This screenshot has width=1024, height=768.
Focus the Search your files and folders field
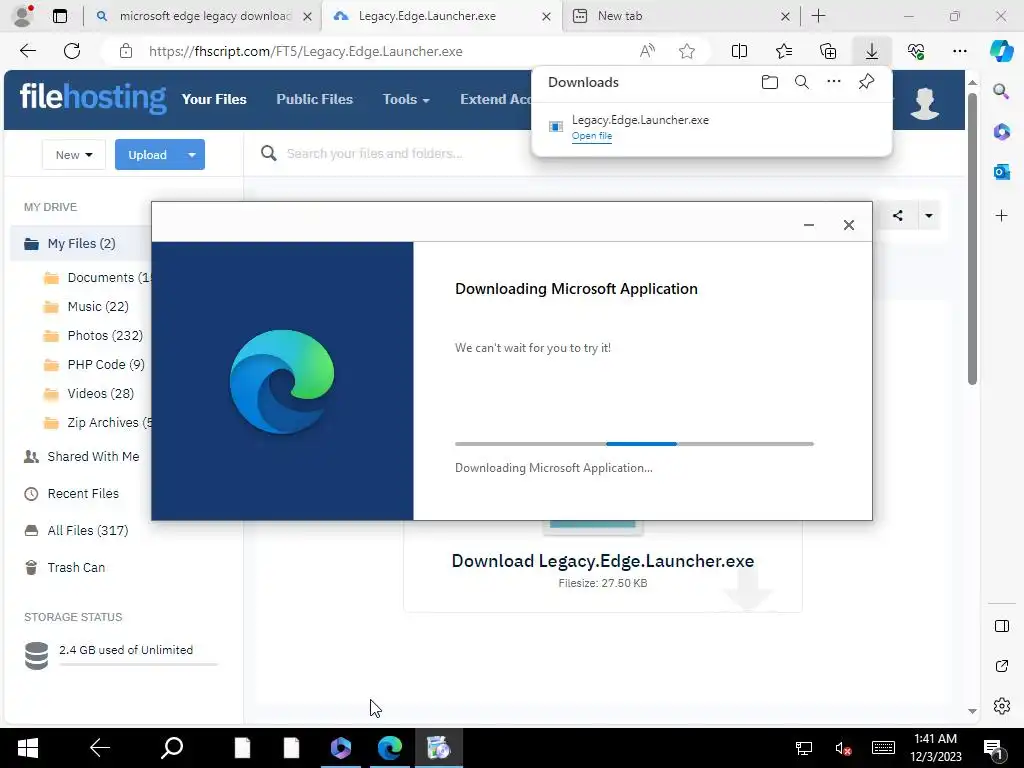374,153
